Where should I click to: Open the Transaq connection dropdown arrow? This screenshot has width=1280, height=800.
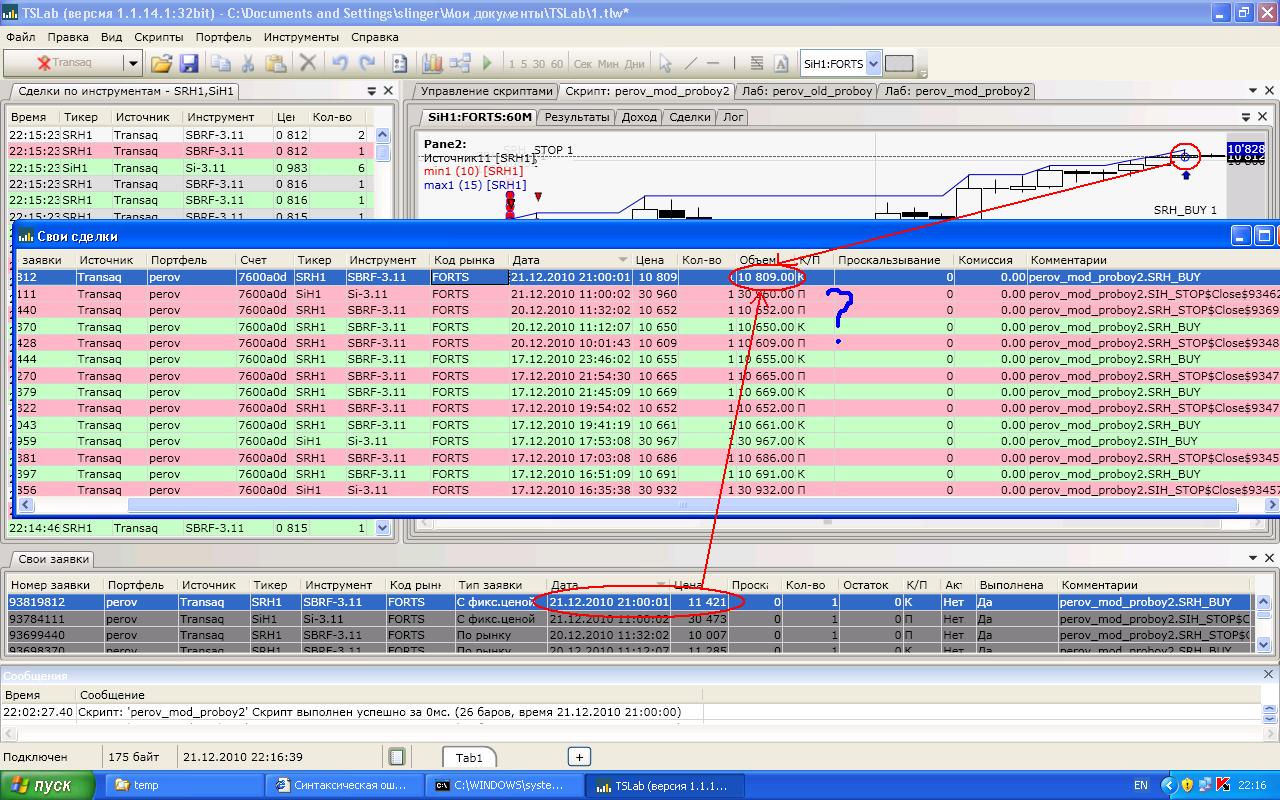click(132, 63)
